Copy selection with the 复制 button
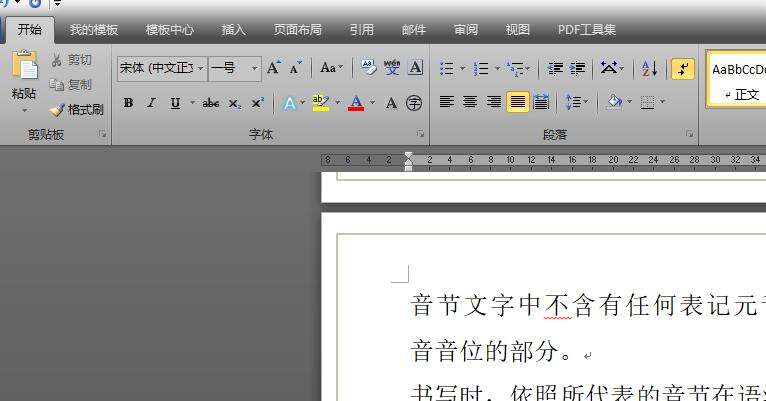Viewport: 766px width, 401px height. pyautogui.click(x=71, y=85)
